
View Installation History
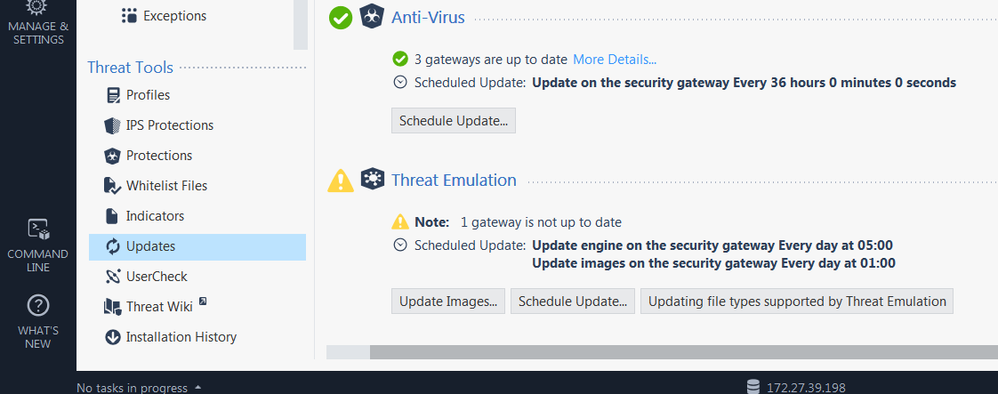tap(171, 337)
